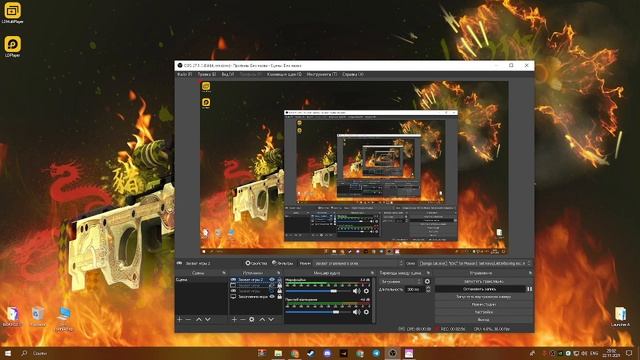Open Свойства button in source toolbar
640x360 pixels.
click(256, 263)
